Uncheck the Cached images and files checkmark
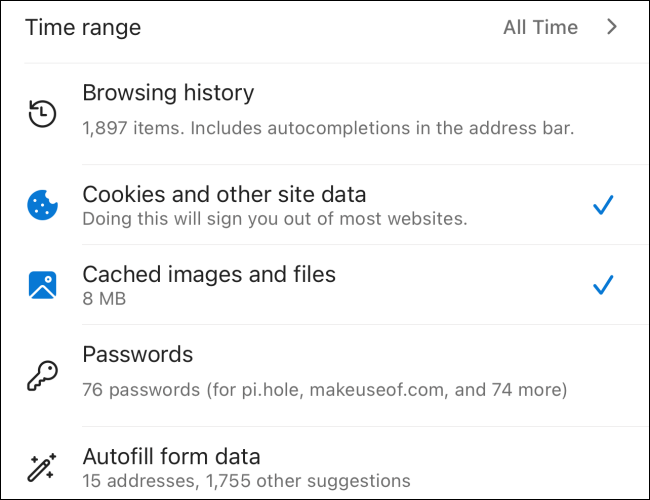The width and height of the screenshot is (650, 500). (x=602, y=285)
